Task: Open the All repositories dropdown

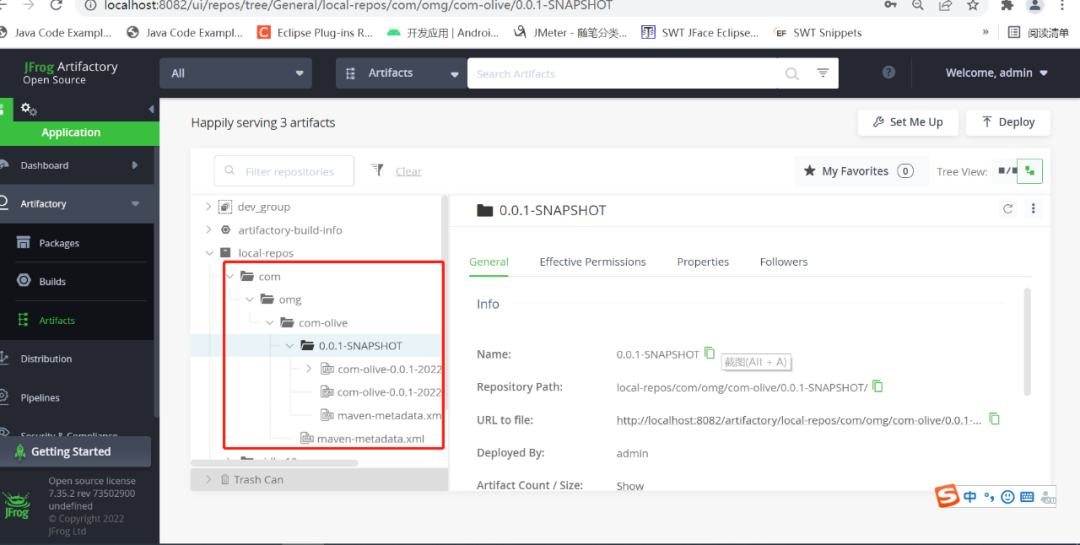Action: [236, 73]
